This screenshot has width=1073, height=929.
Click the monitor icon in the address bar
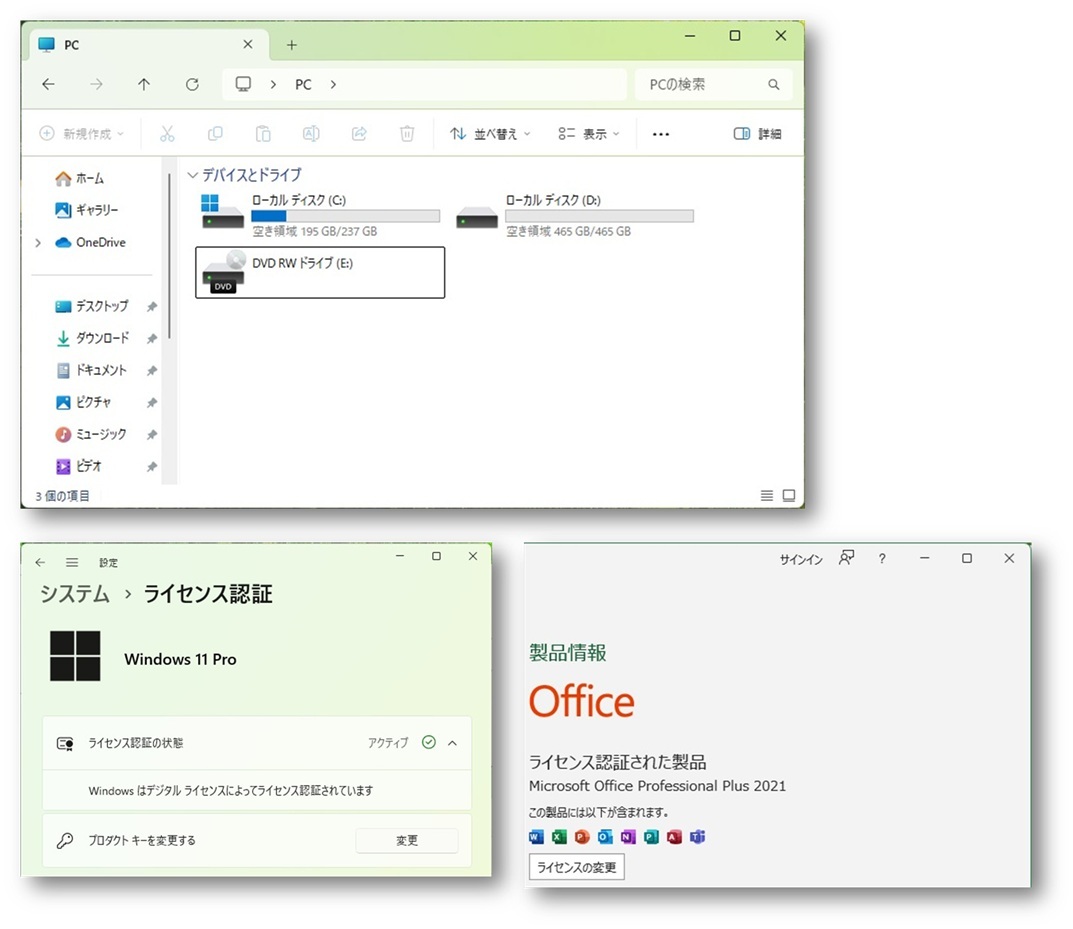(243, 84)
